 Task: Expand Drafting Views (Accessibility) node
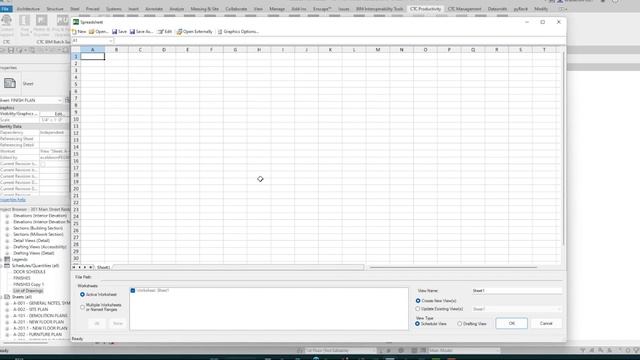click(7, 247)
